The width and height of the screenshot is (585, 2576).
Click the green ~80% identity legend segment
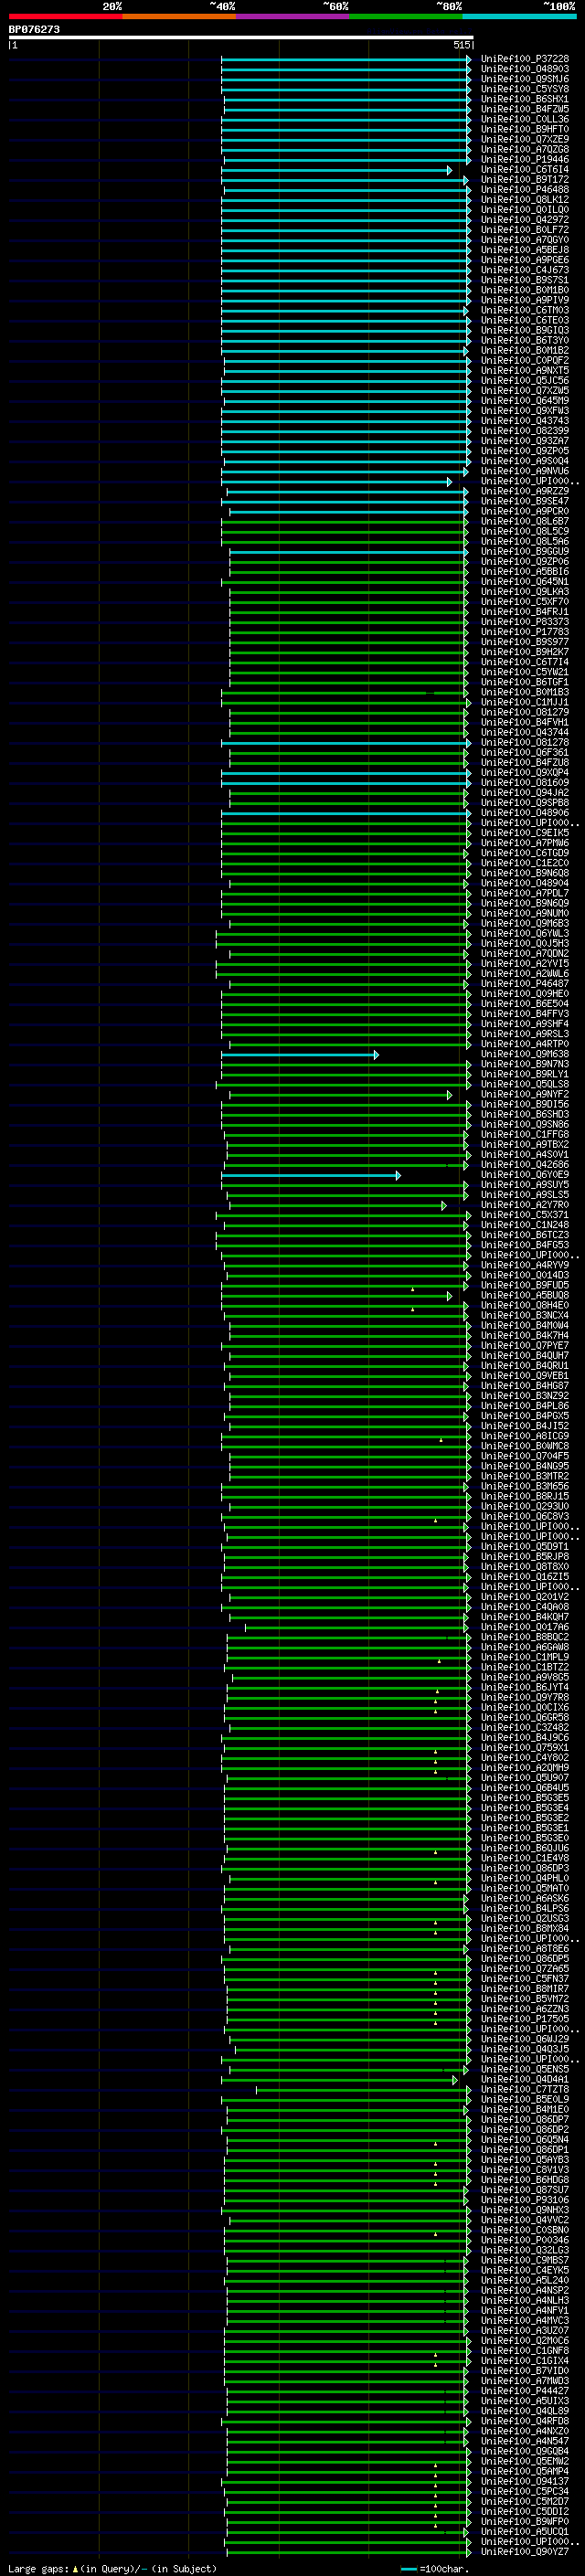click(x=406, y=16)
